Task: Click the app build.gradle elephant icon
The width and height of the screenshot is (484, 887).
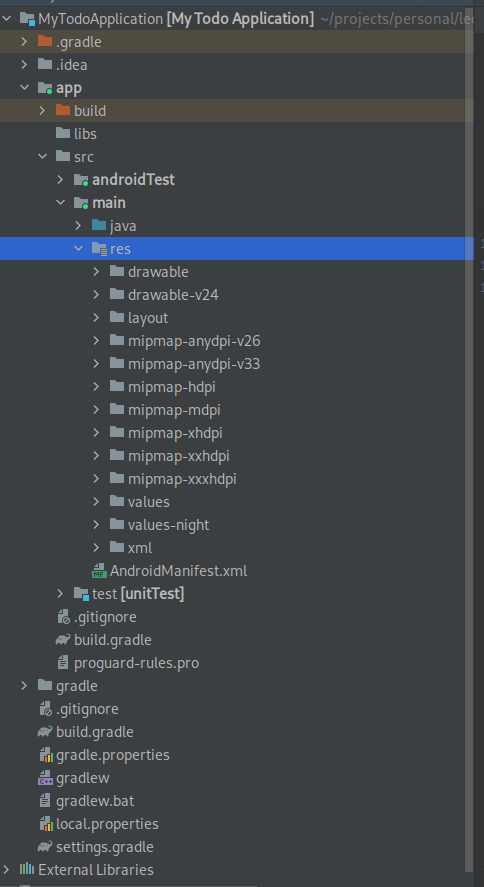Action: point(63,640)
